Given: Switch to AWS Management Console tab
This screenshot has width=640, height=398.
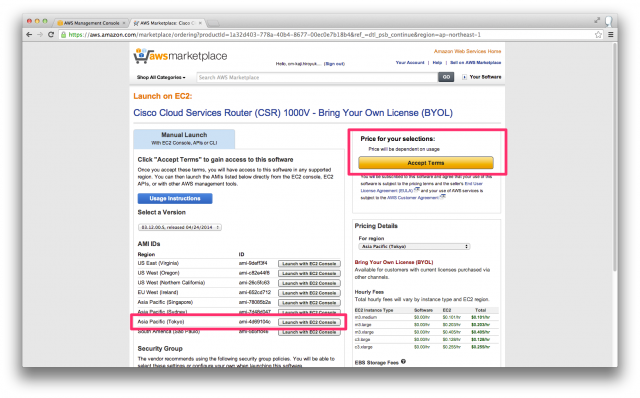Looking at the screenshot, I should [91, 23].
